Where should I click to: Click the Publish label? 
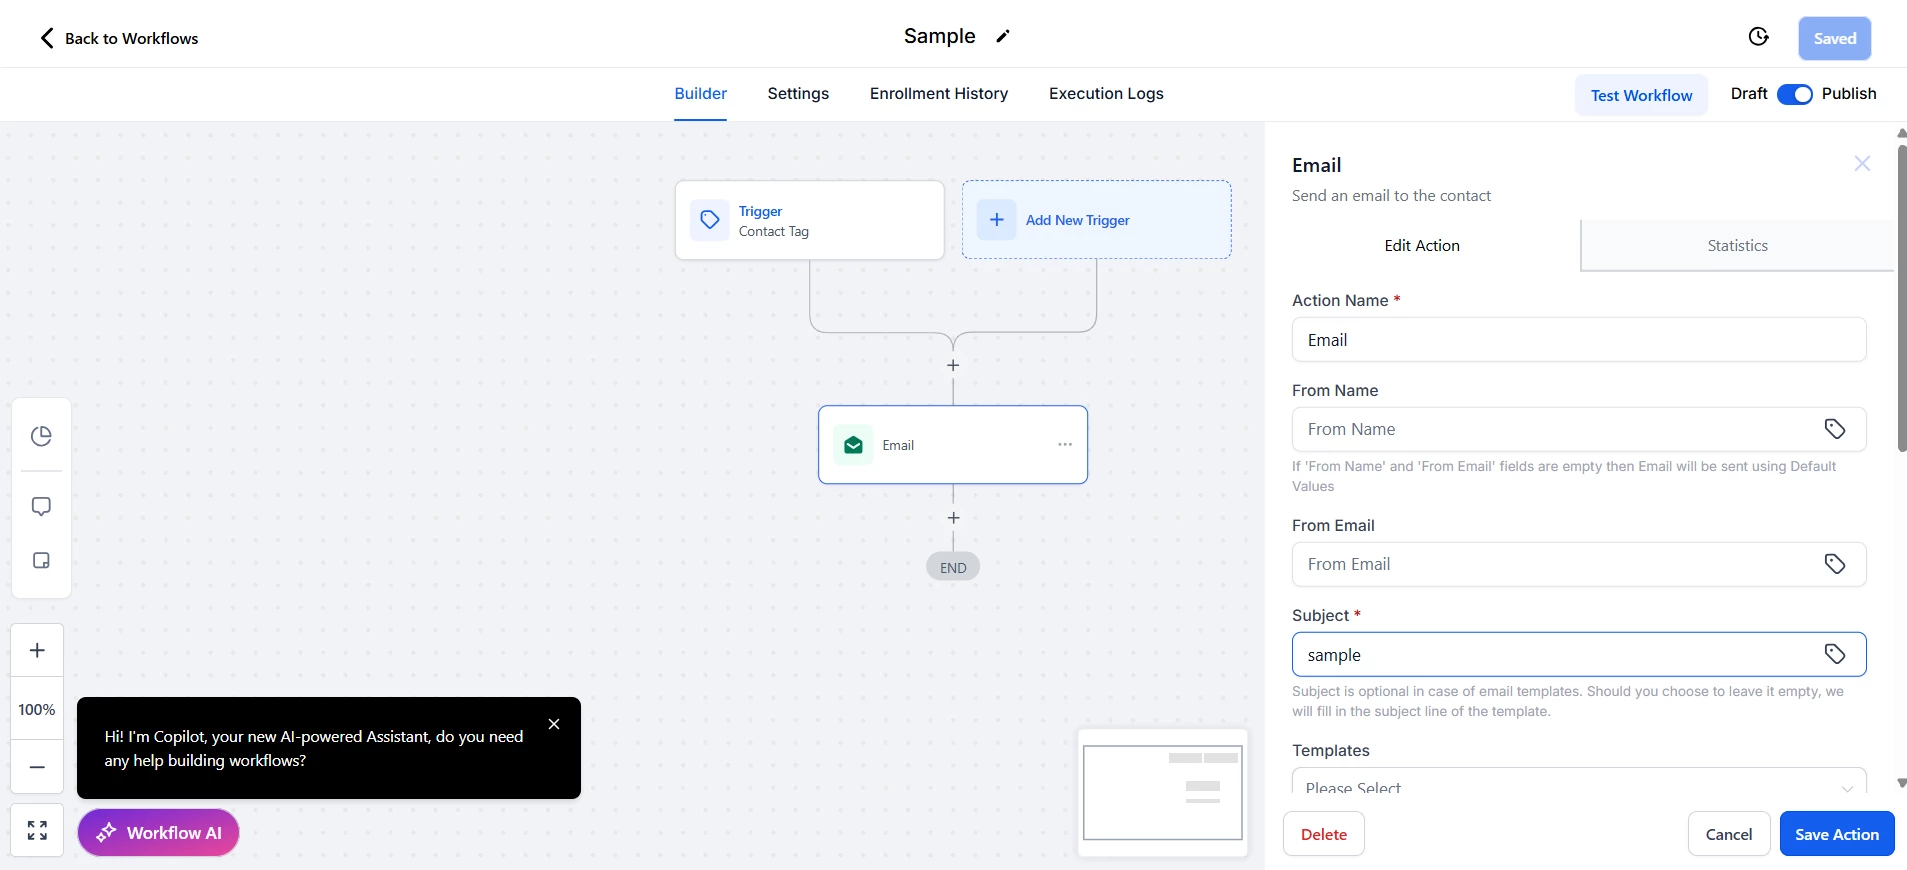1849,93
